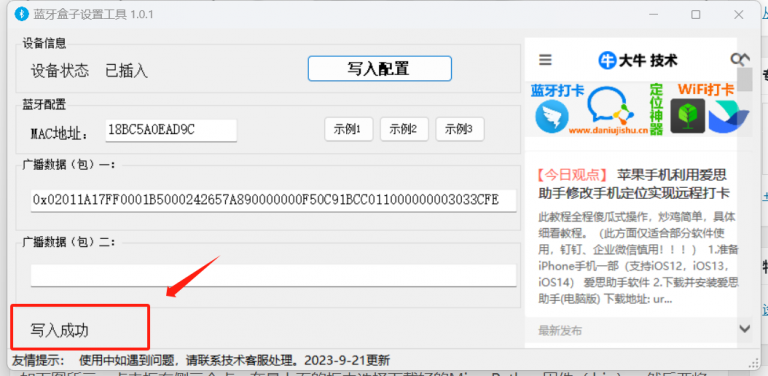This screenshot has height=376, width=768.
Task: Click the 大牛技术 site logo
Action: pos(638,60)
